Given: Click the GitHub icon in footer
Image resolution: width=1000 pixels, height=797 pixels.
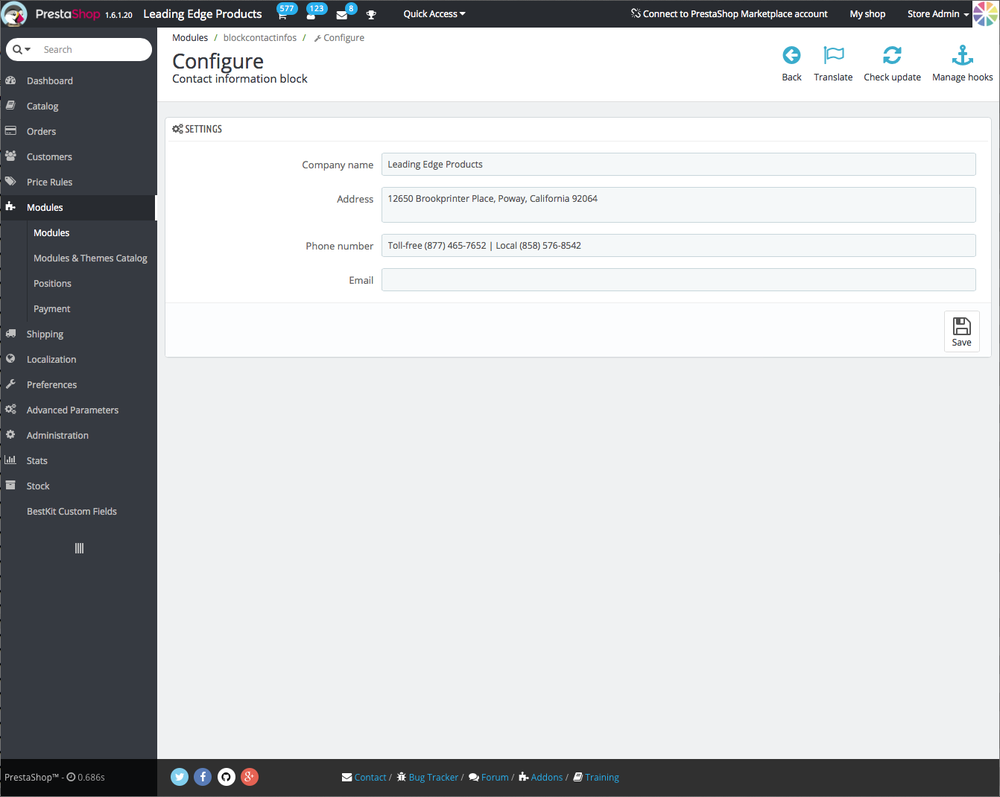Looking at the screenshot, I should pos(226,776).
